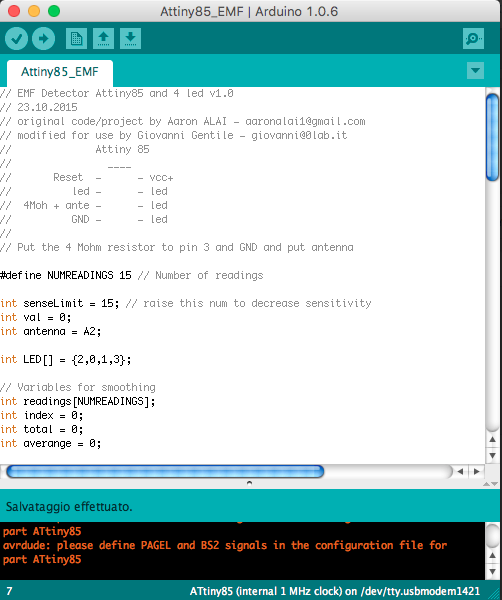Image resolution: width=502 pixels, height=600 pixels.
Task: Open a sketch with the up-arrow icon
Action: (x=103, y=38)
